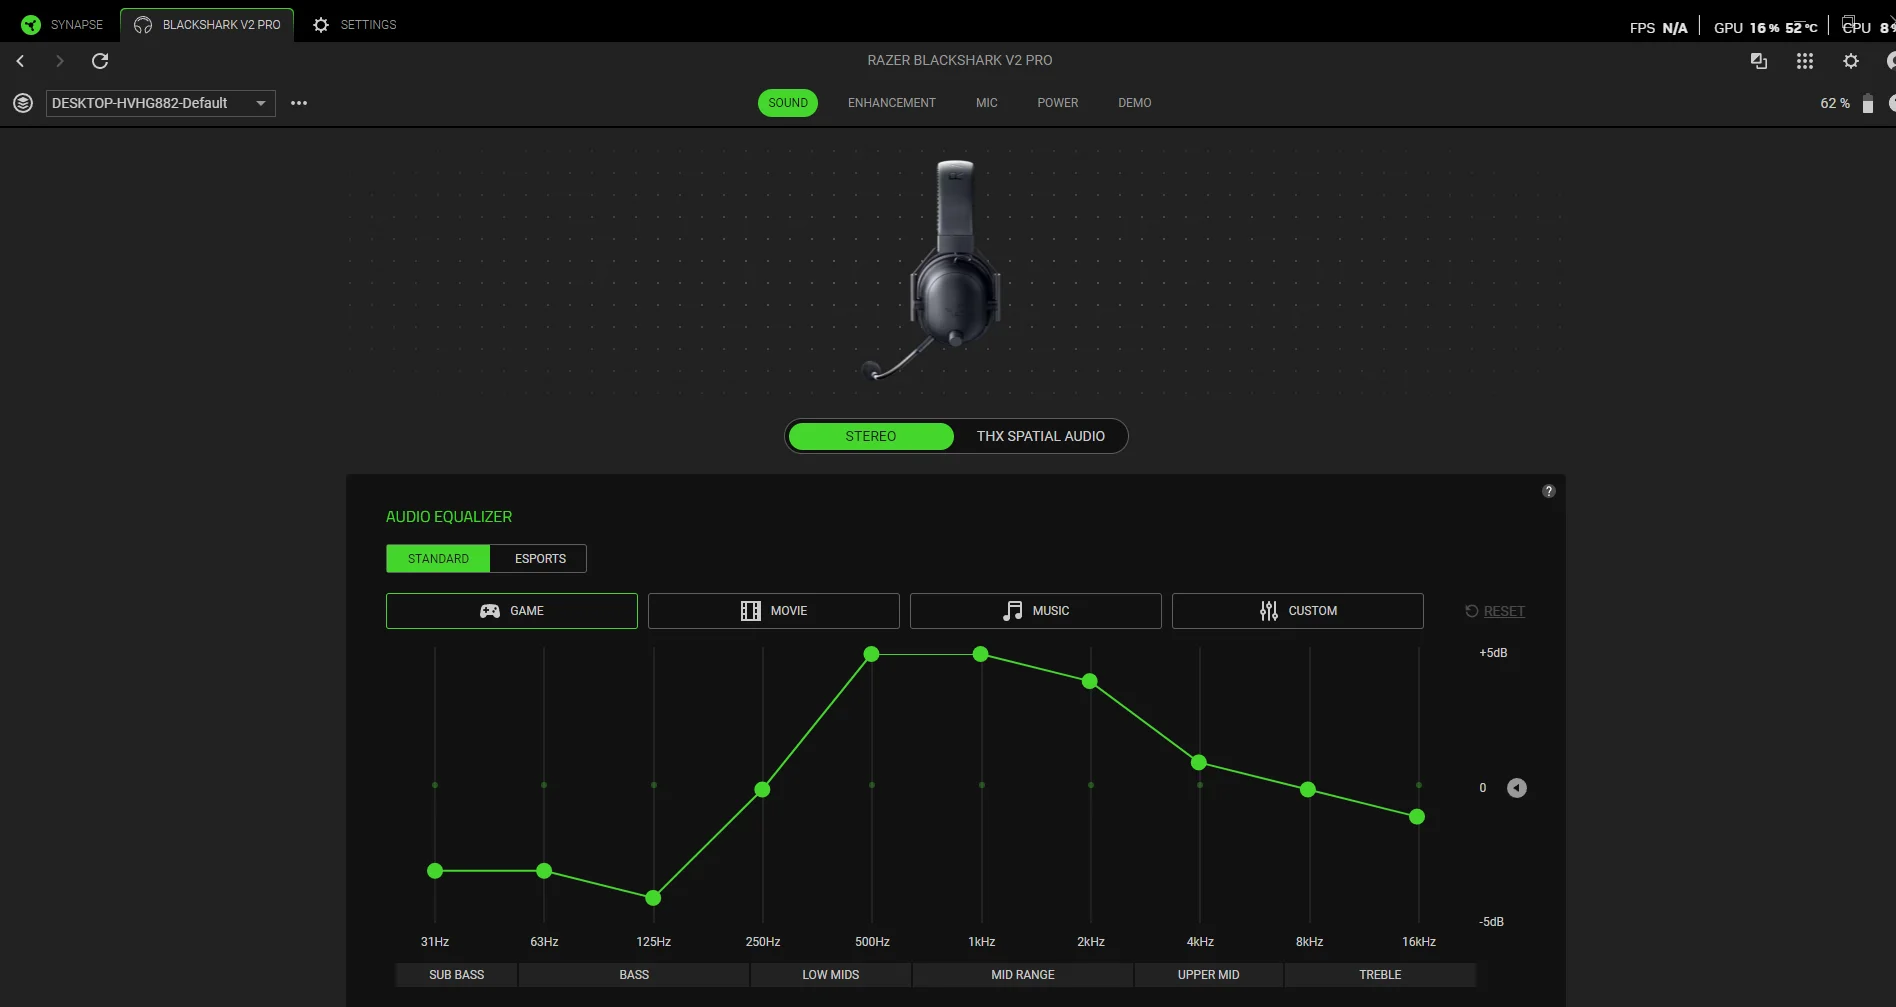Click the gear icon next to apps grid
The height and width of the screenshot is (1007, 1896).
coord(1850,61)
